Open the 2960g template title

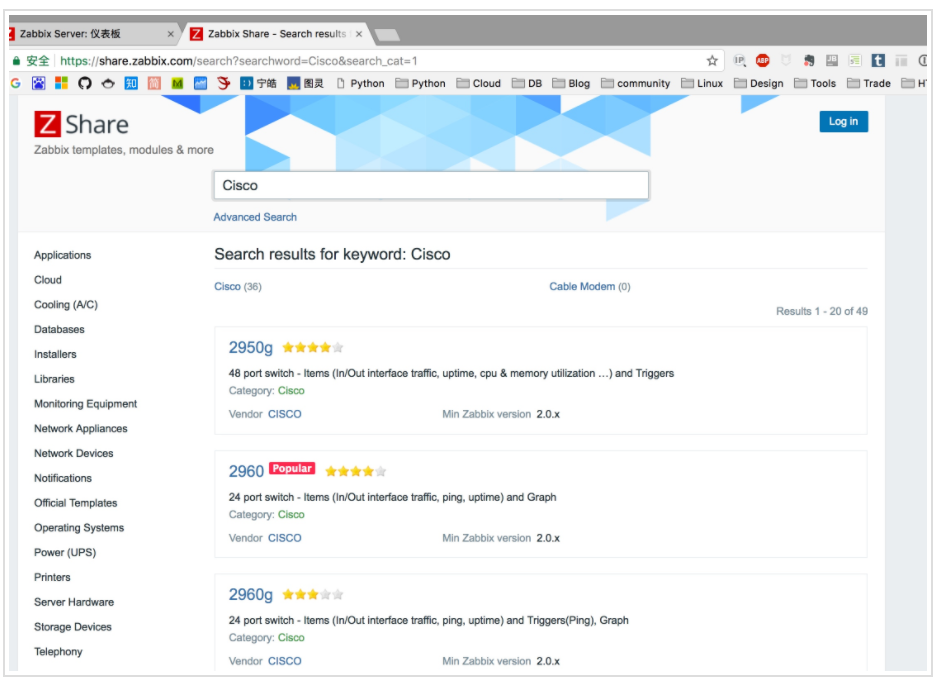251,594
